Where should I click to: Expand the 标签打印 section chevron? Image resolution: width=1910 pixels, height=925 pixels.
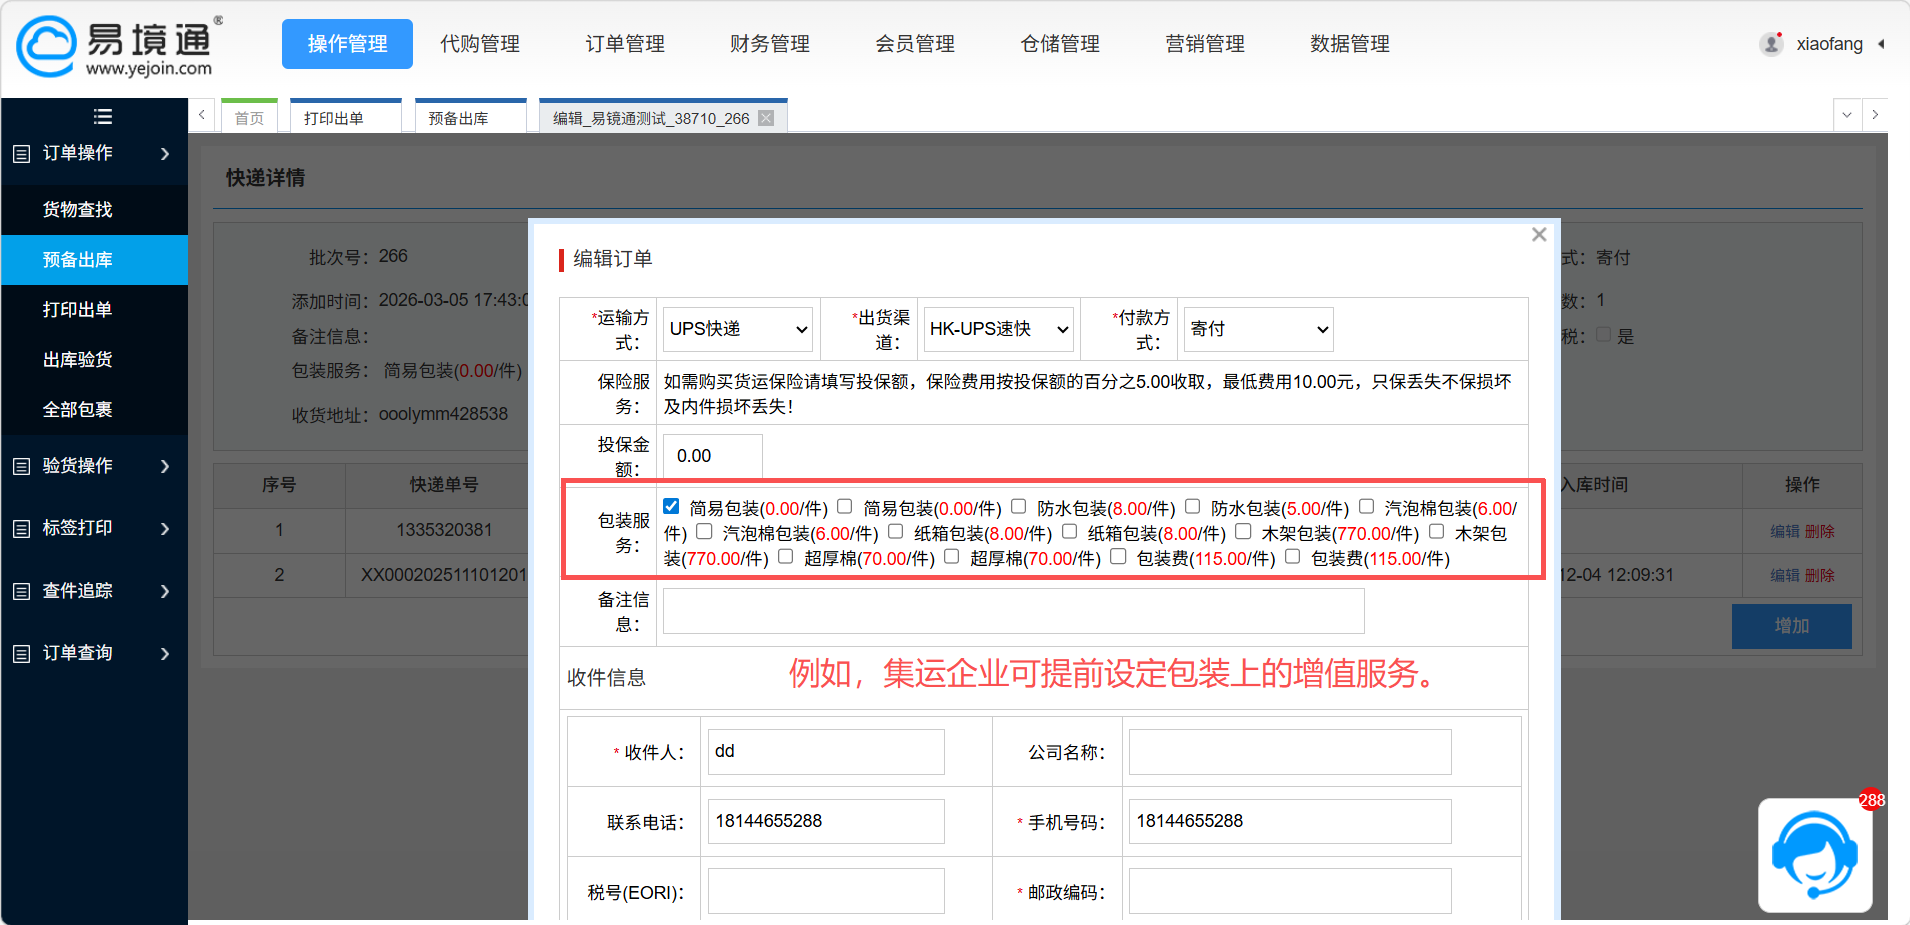[165, 528]
